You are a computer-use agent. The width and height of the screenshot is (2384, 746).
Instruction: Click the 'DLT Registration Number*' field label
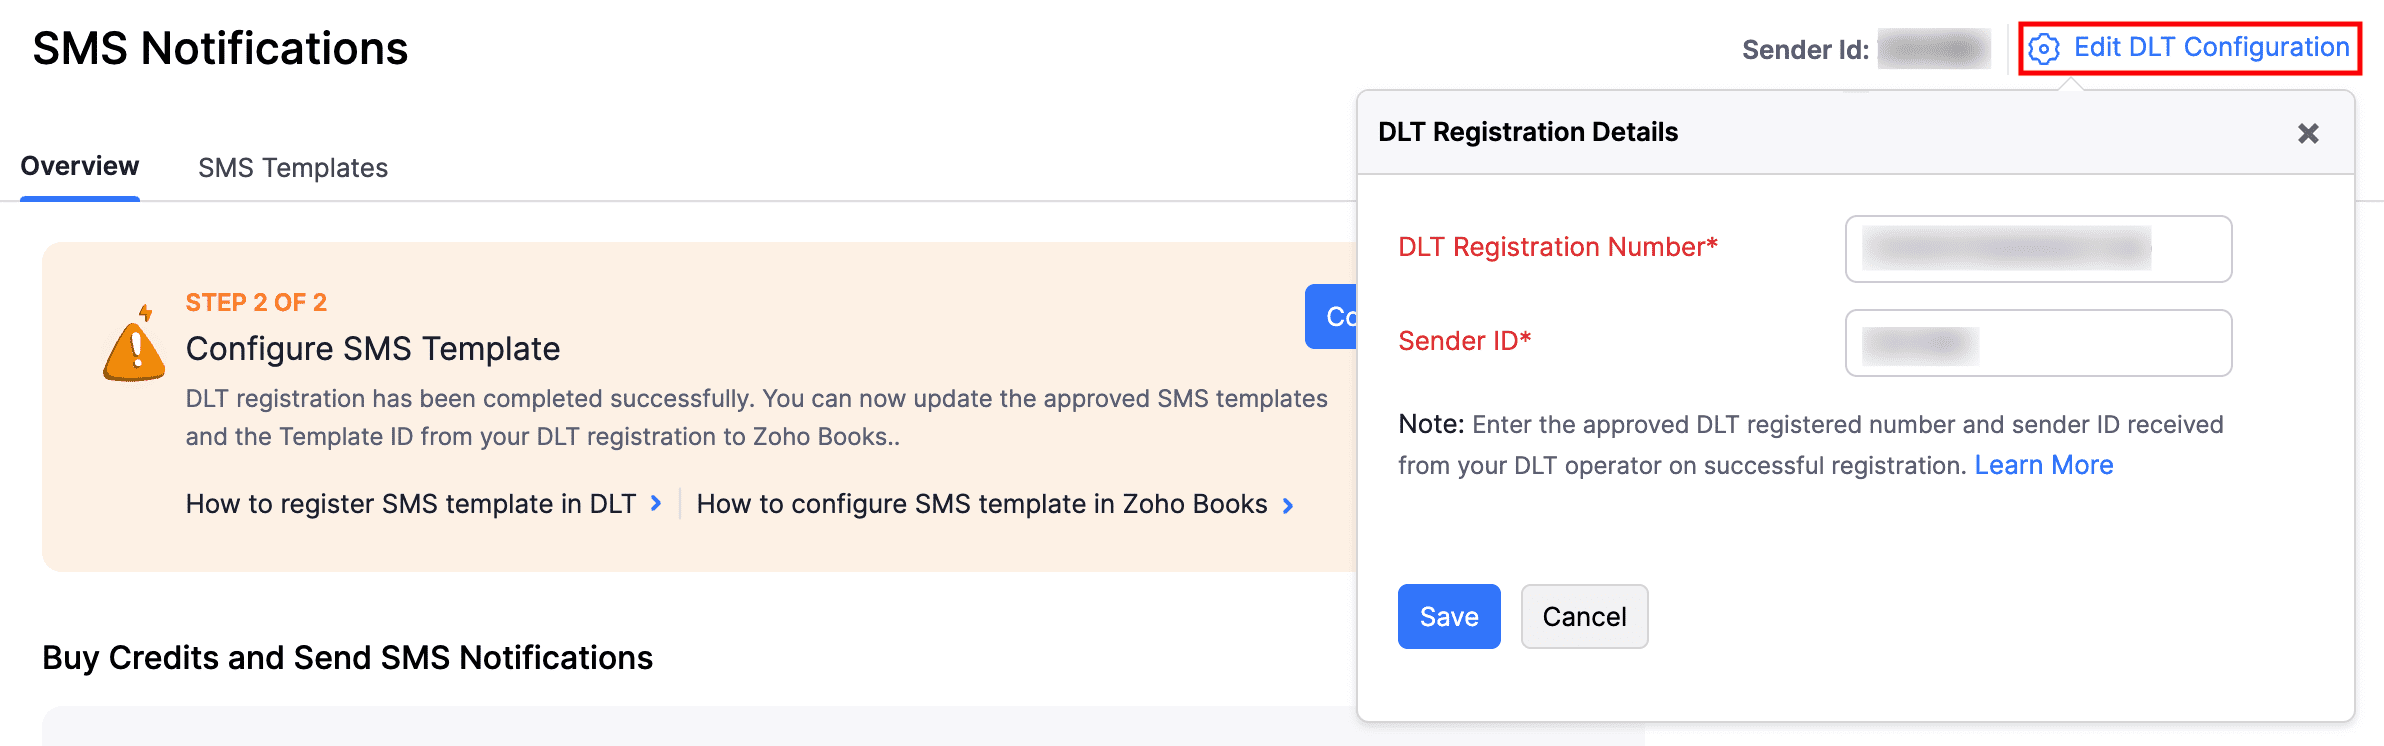tap(1557, 247)
